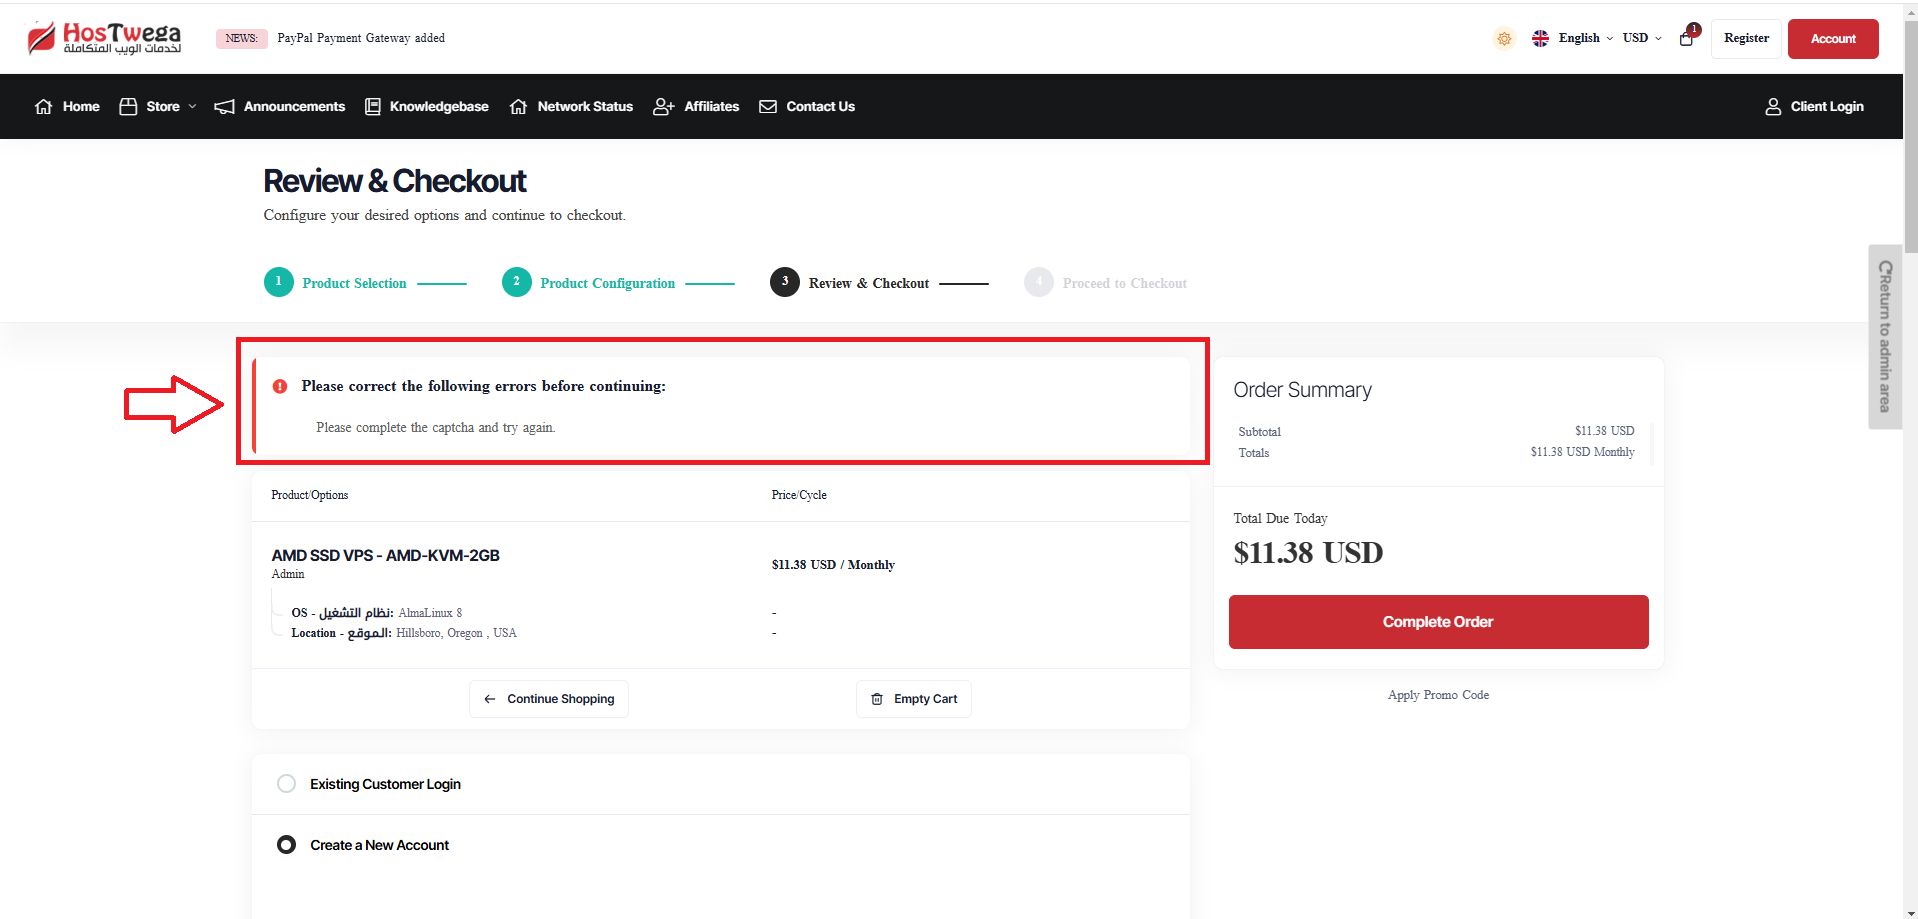Open Home in navigation bar
1918x919 pixels.
(x=81, y=107)
